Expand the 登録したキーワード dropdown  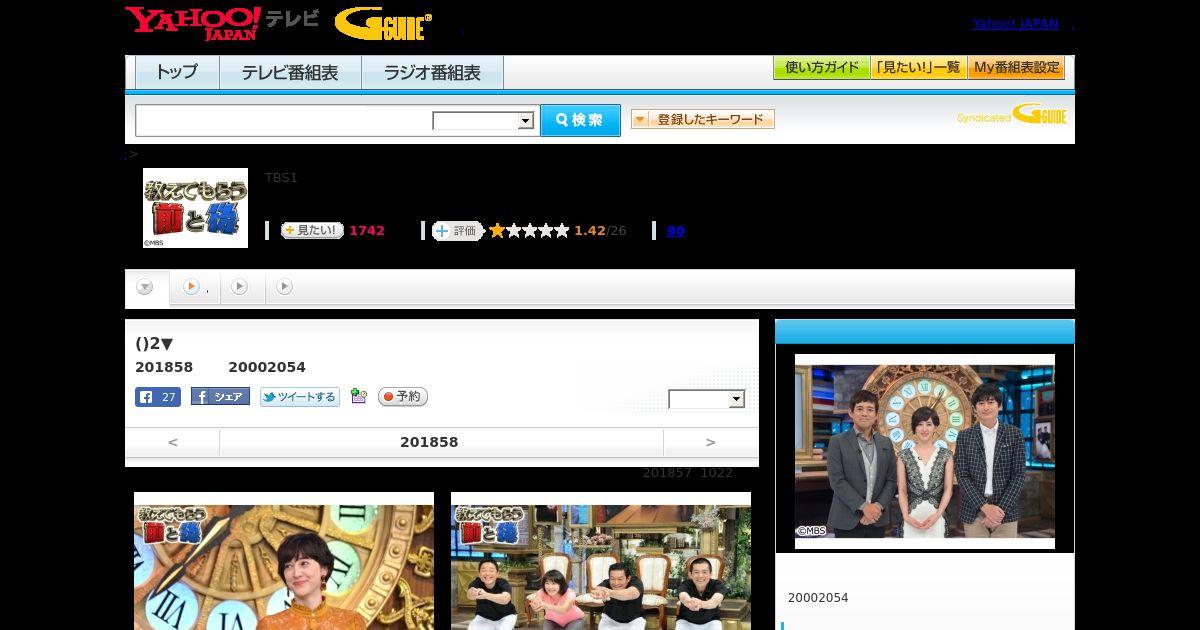(702, 119)
